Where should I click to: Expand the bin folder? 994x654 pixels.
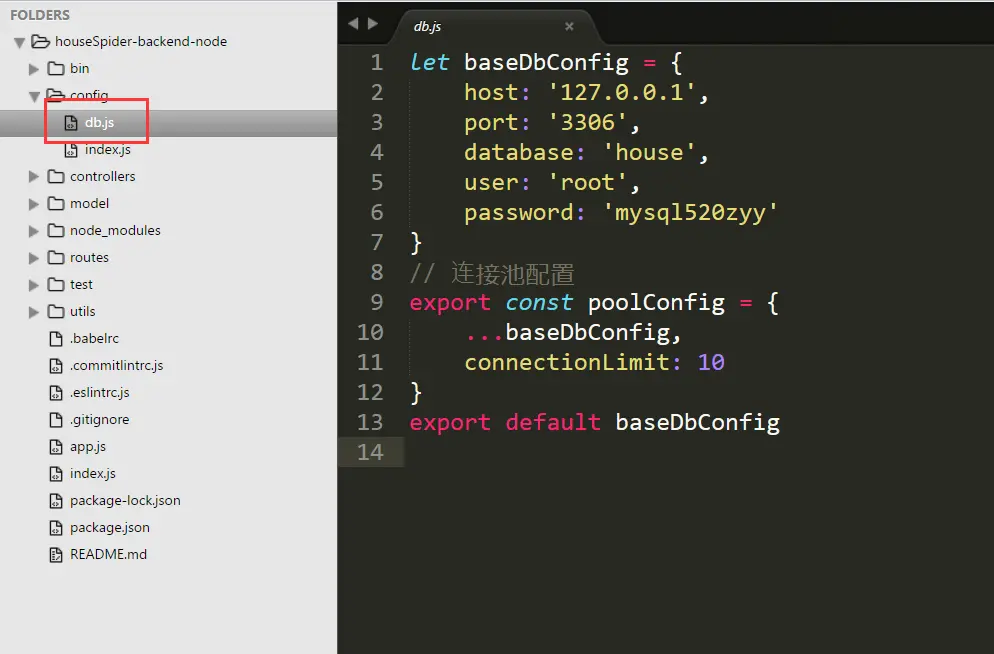point(34,69)
